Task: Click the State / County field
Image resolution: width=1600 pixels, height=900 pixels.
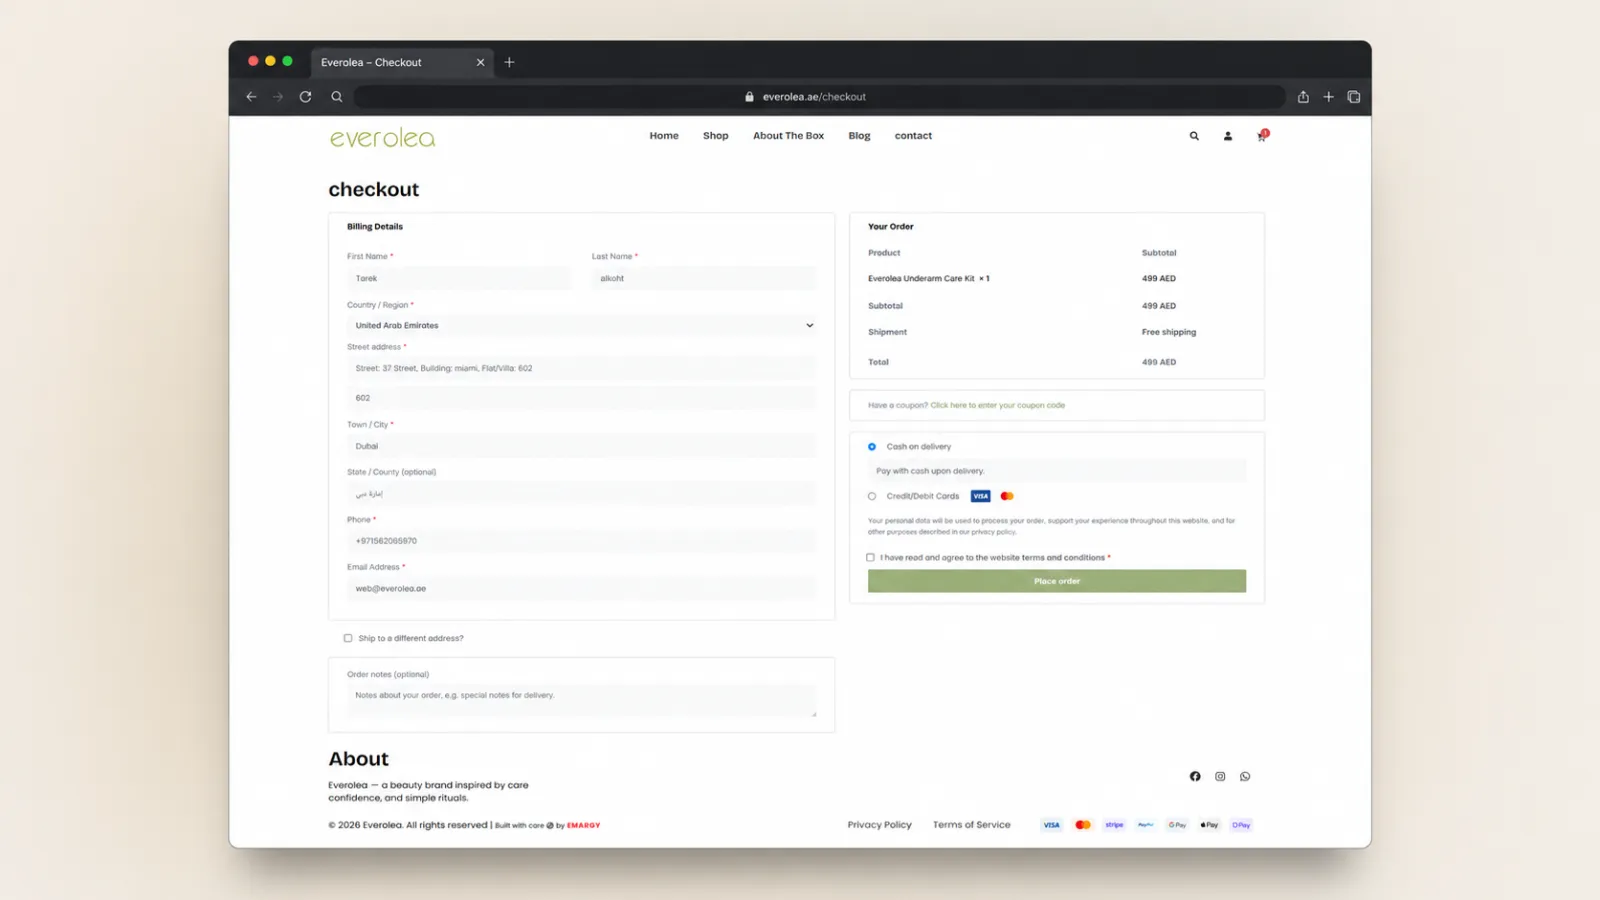Action: click(x=582, y=494)
